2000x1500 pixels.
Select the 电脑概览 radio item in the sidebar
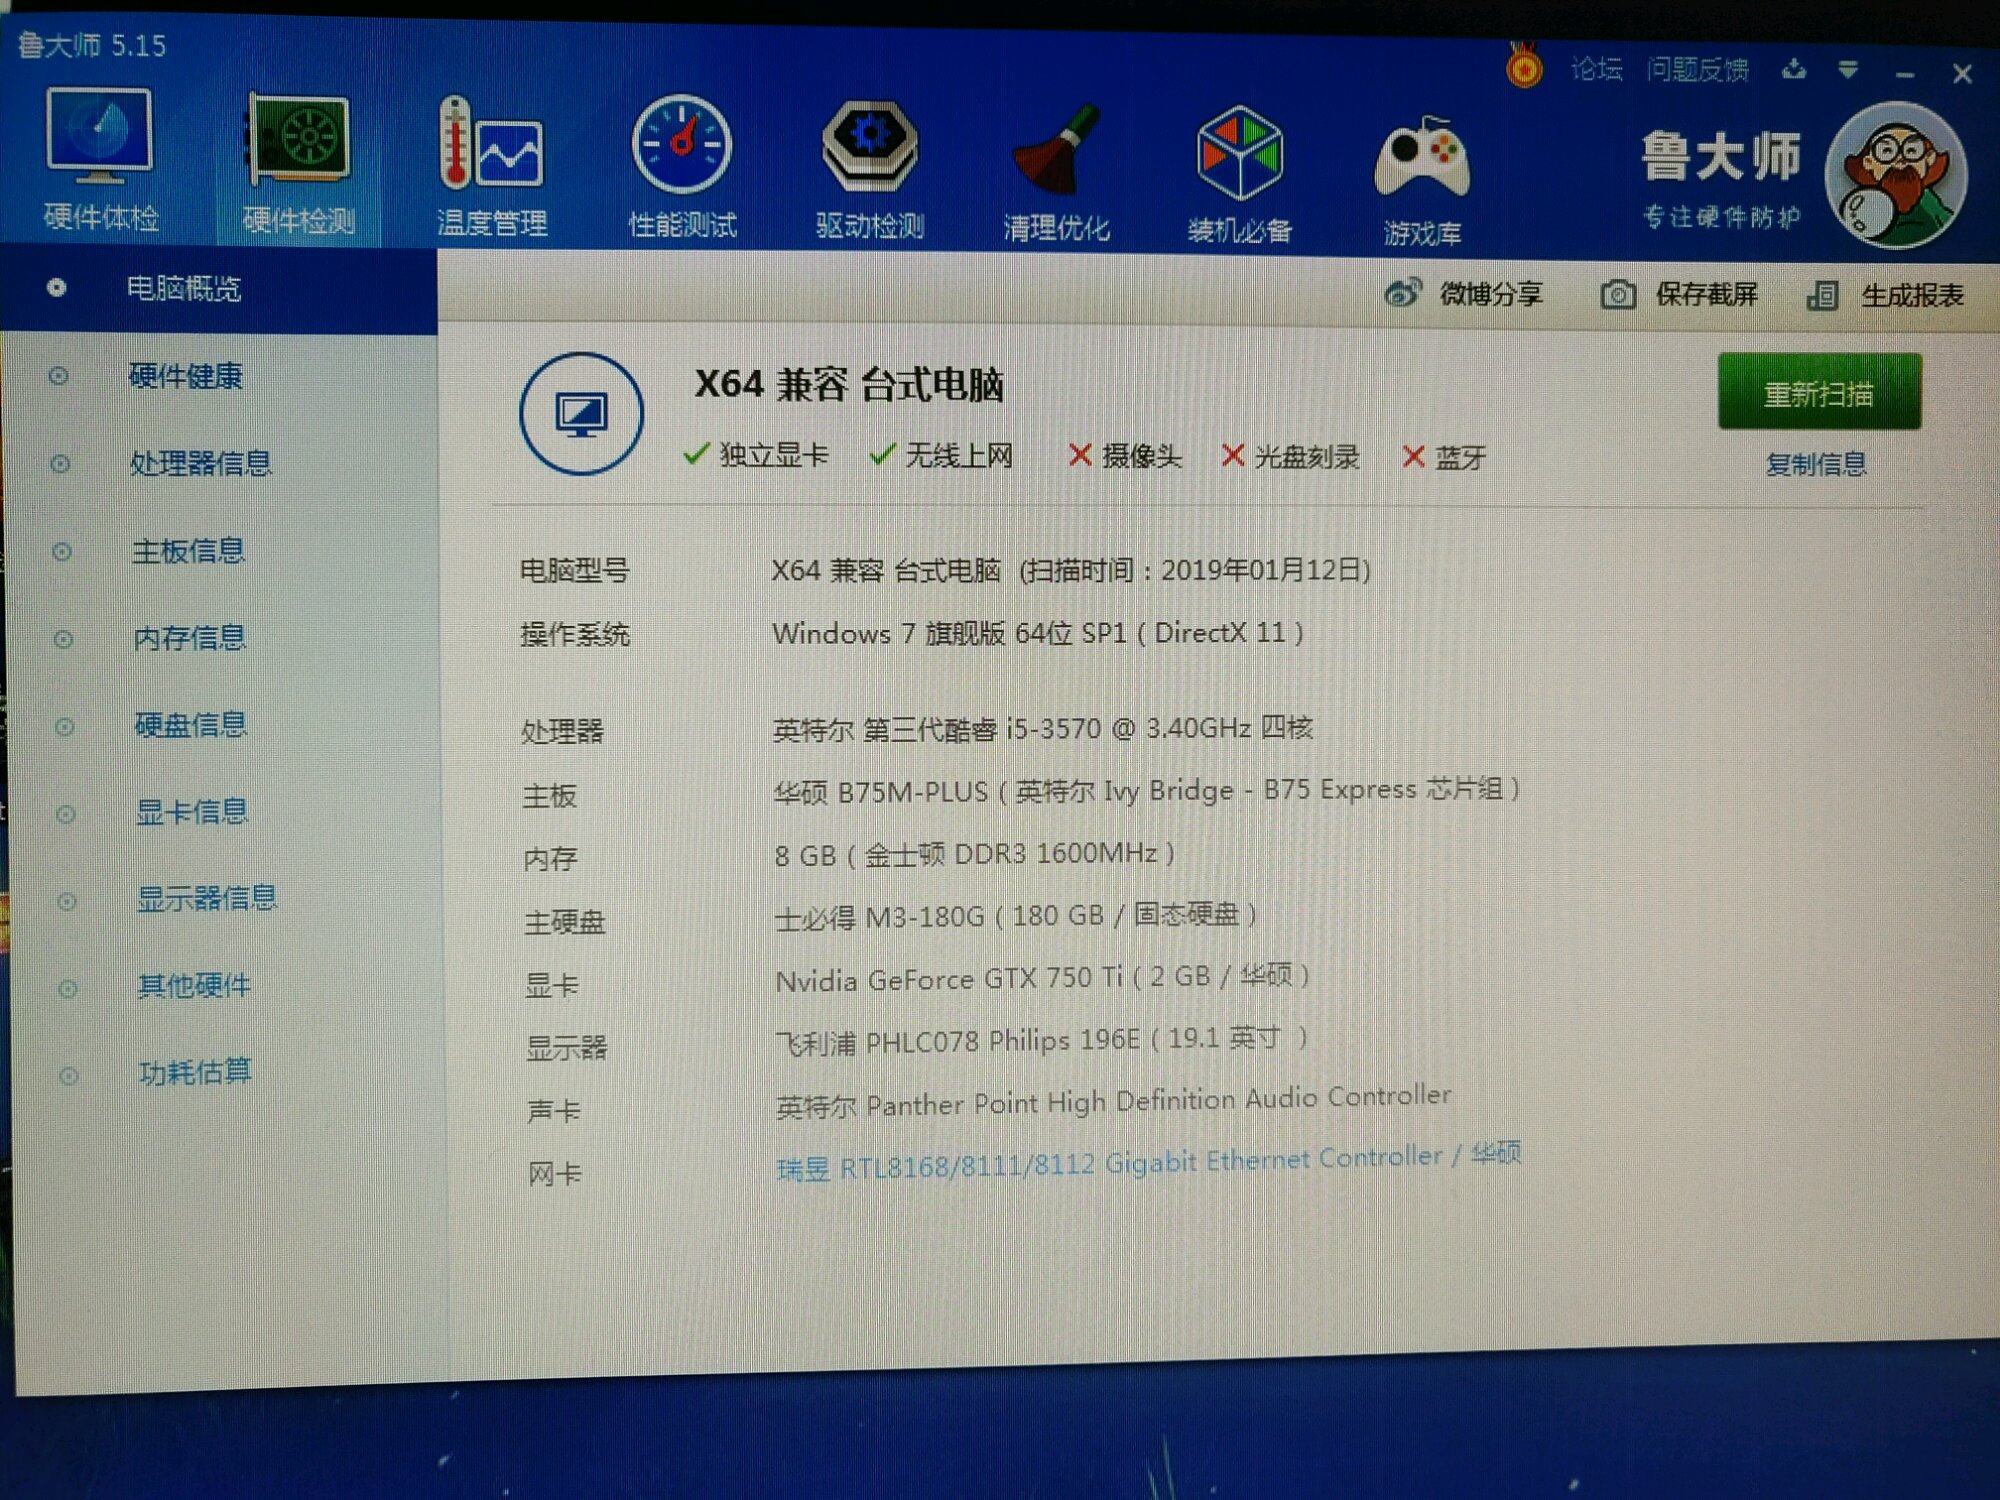pyautogui.click(x=183, y=289)
